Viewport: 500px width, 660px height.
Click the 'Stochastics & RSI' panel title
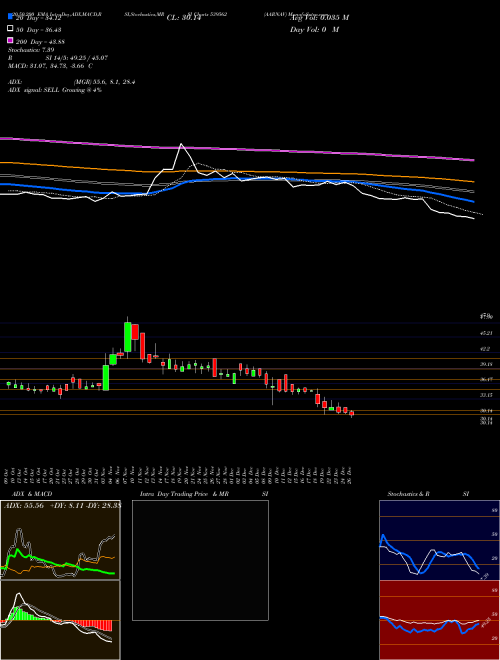point(428,494)
